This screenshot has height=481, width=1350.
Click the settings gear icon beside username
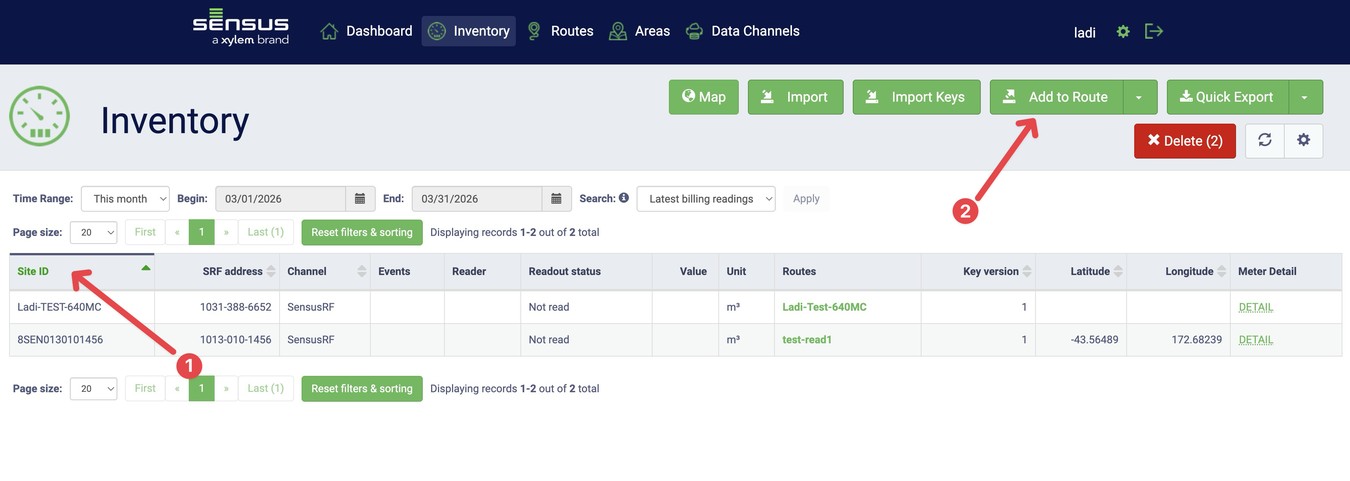point(1123,32)
